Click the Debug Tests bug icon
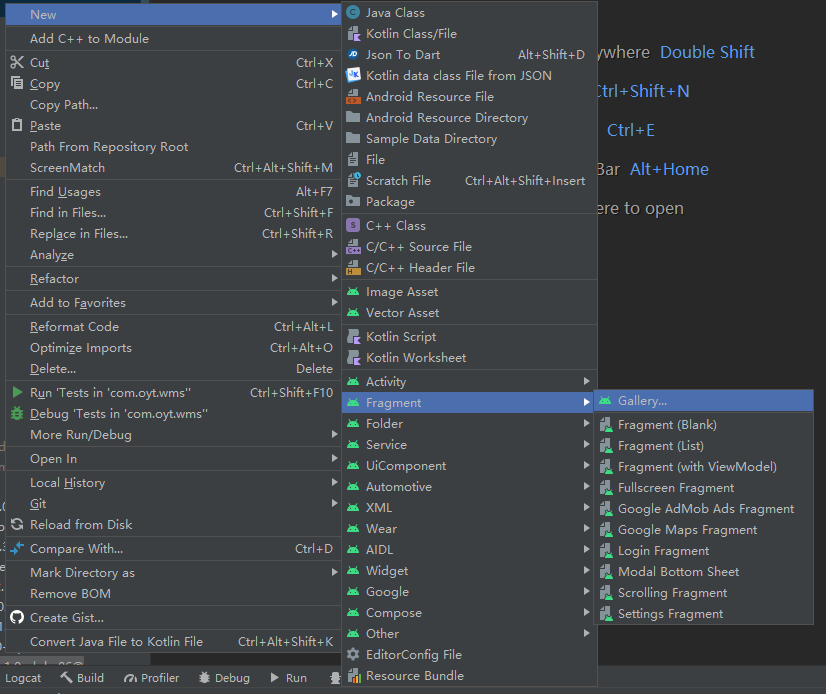This screenshot has height=694, width=826. 17,413
